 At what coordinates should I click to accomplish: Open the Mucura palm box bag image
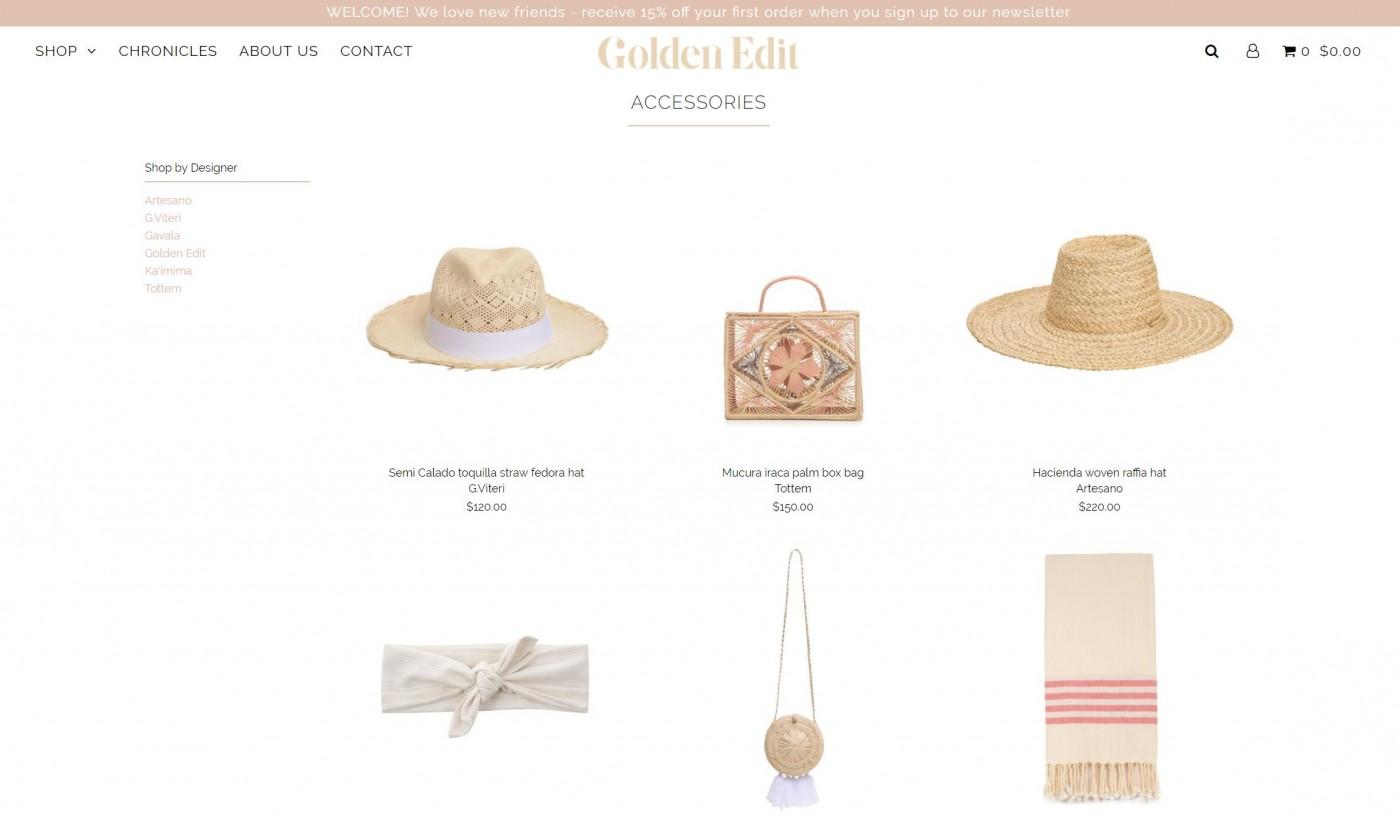click(793, 348)
